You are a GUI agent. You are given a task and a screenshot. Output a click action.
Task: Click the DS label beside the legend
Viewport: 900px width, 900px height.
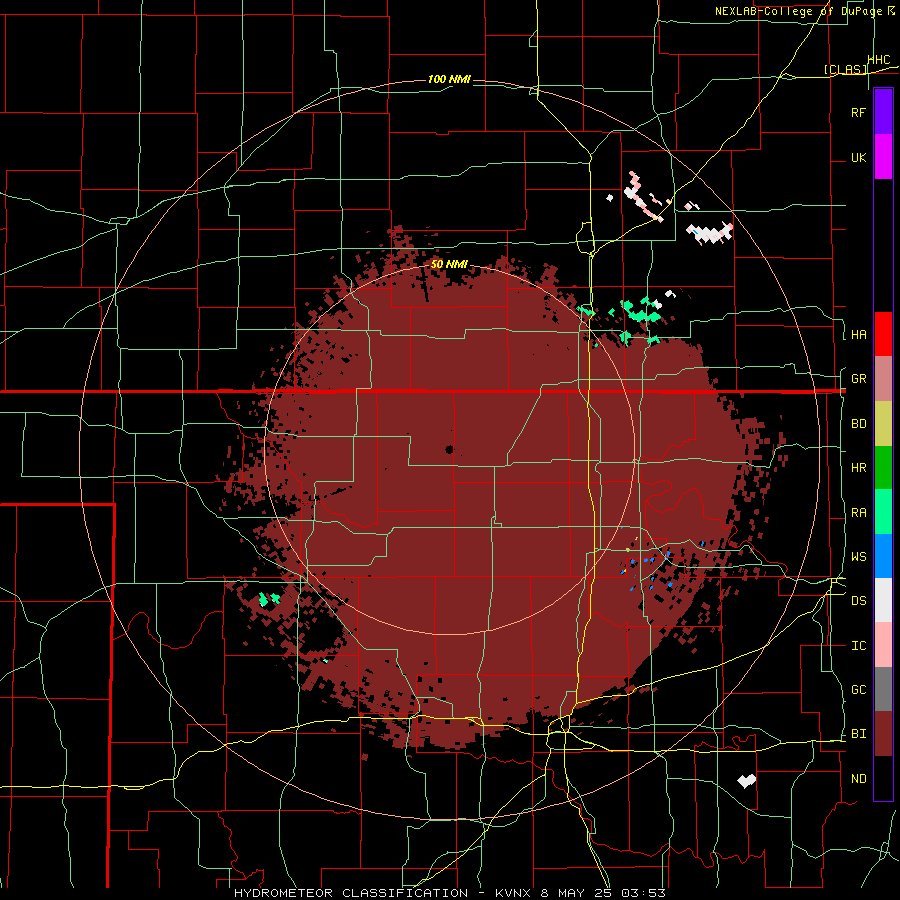coord(858,601)
